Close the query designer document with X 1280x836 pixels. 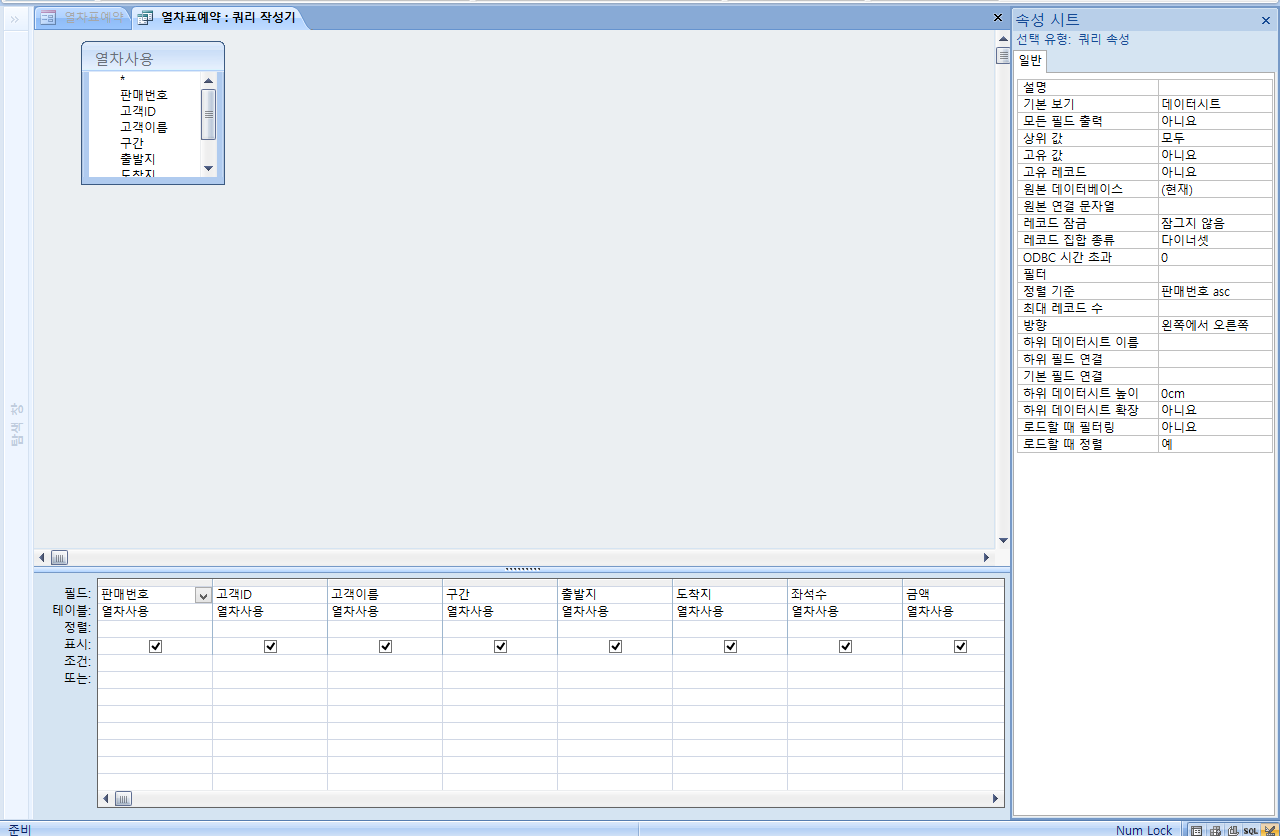tap(997, 18)
